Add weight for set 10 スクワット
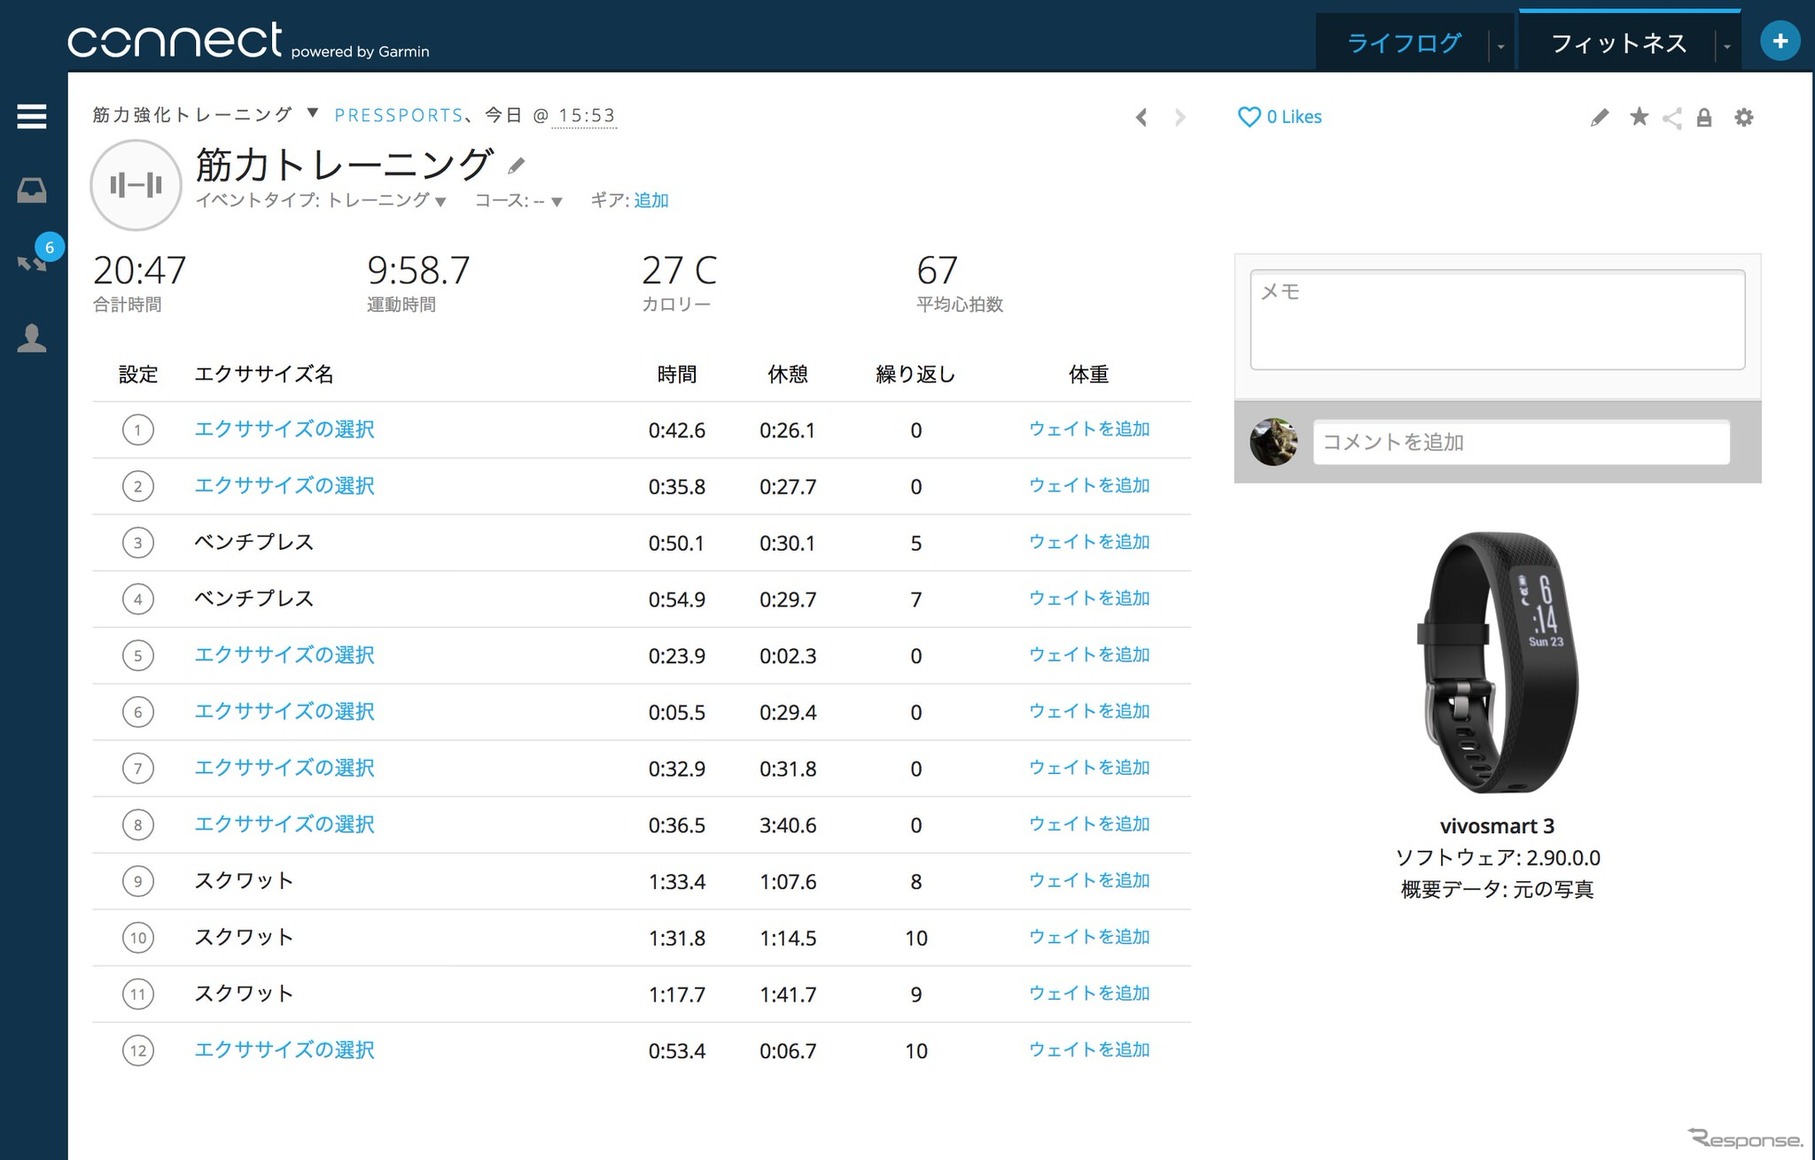This screenshot has width=1815, height=1160. 1089,937
